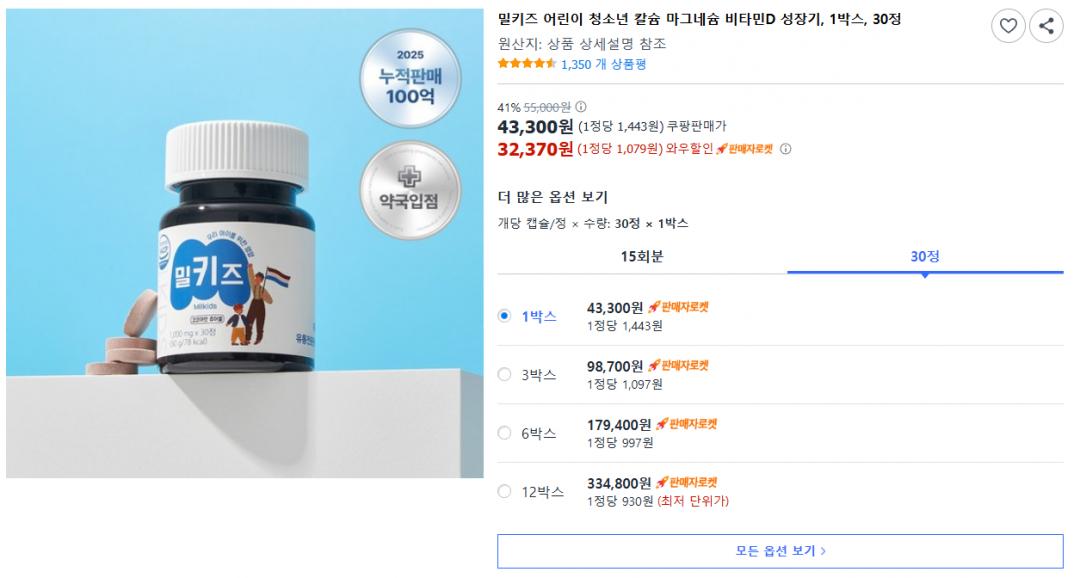
Task: Select the 1박스 radio option
Action: 505,316
